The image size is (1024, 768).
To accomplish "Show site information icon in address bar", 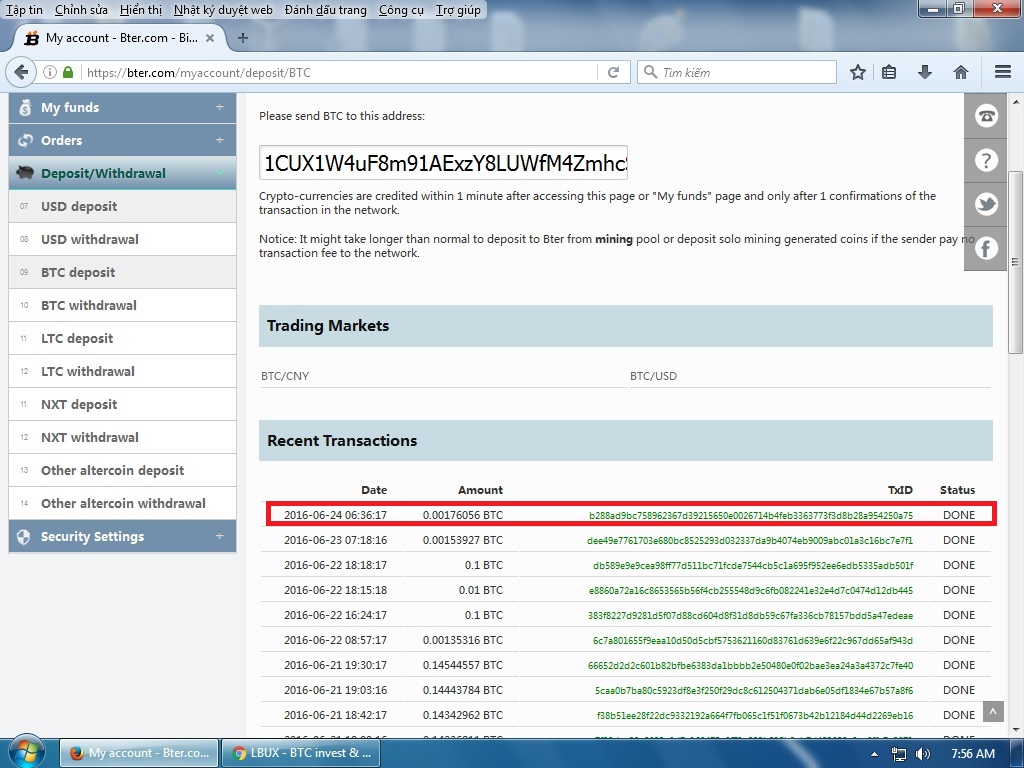I will coord(50,72).
